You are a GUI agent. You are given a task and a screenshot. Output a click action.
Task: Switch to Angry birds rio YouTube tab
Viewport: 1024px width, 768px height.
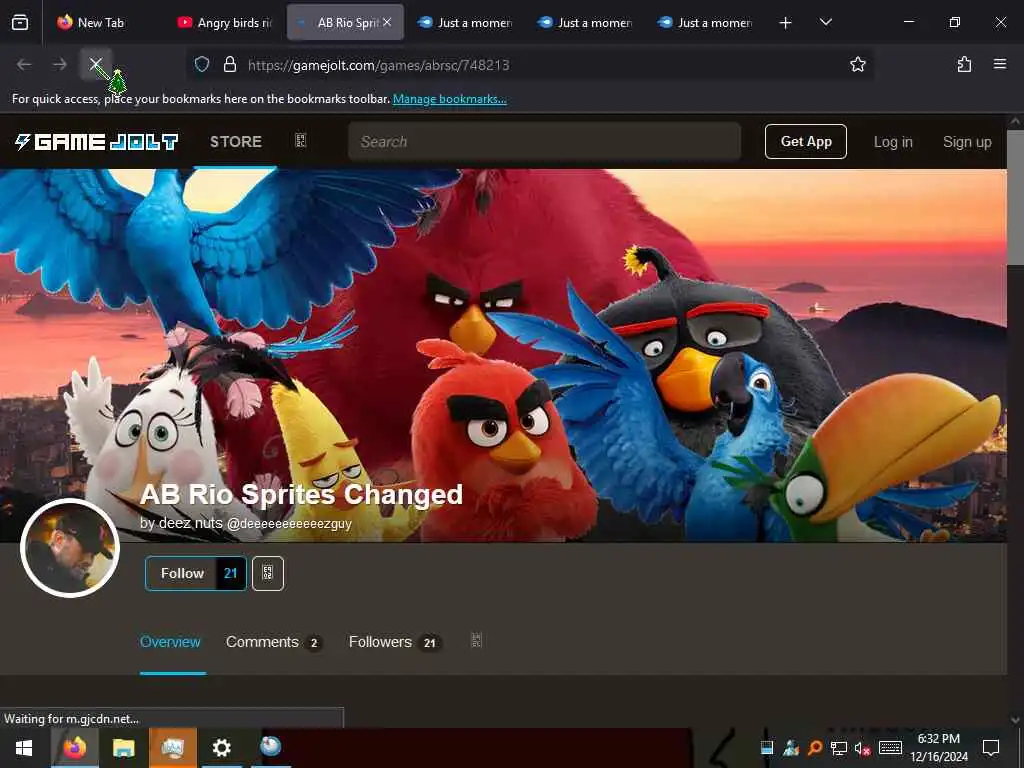pyautogui.click(x=225, y=23)
